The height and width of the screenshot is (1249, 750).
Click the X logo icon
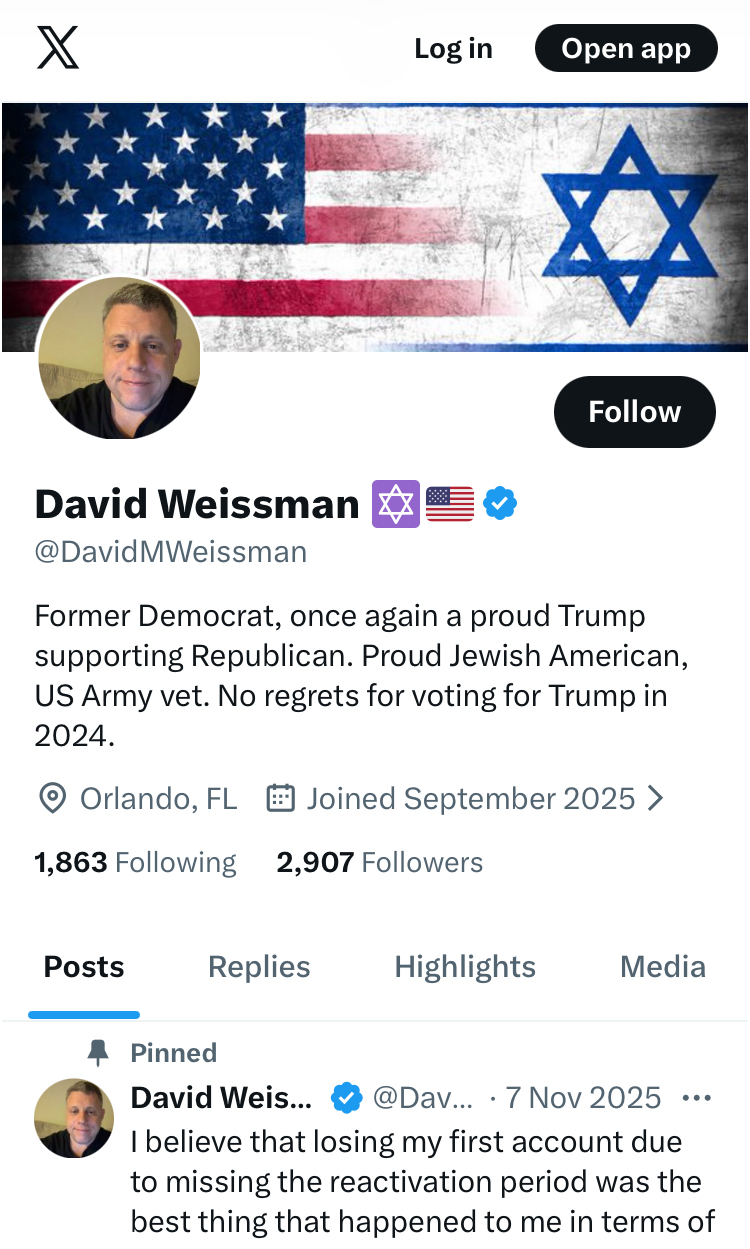pos(58,48)
